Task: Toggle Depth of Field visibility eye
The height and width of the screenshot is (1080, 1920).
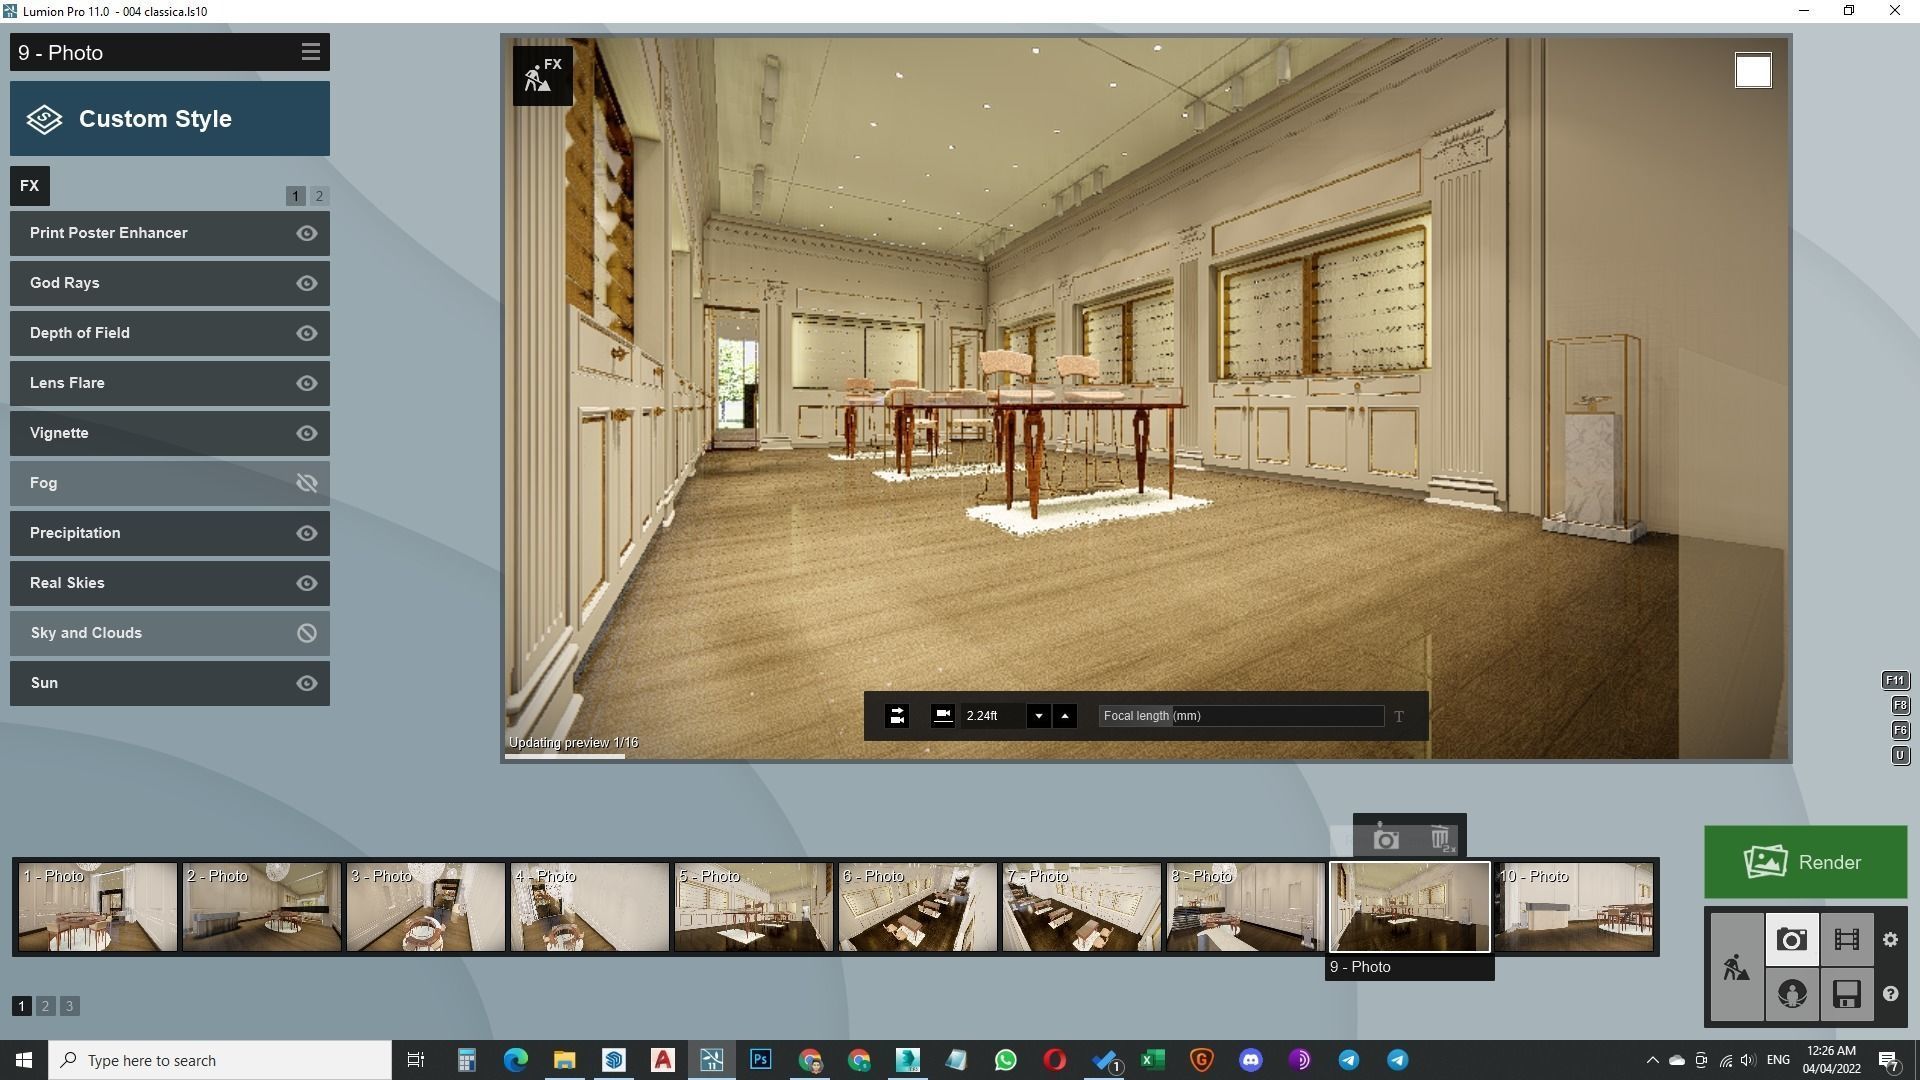Action: point(307,333)
